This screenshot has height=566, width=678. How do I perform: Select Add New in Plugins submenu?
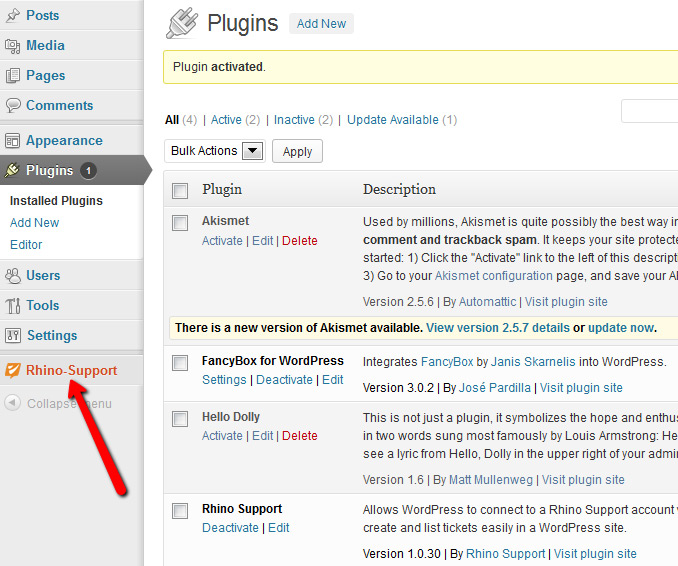click(34, 223)
